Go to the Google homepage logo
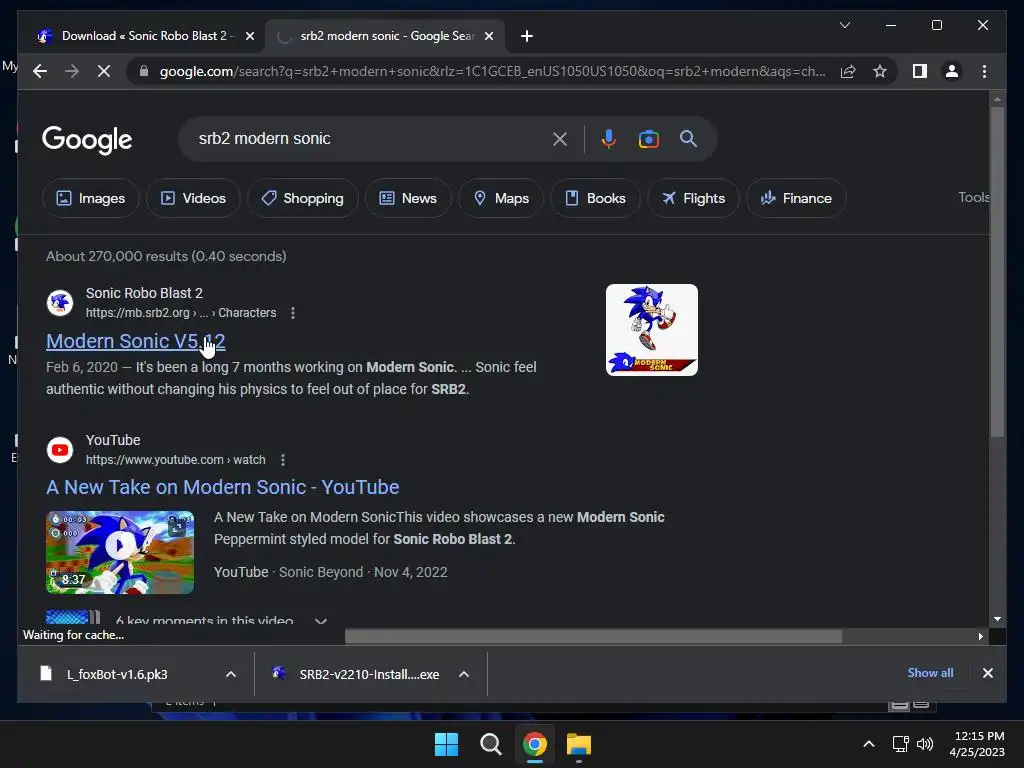 coord(87,139)
